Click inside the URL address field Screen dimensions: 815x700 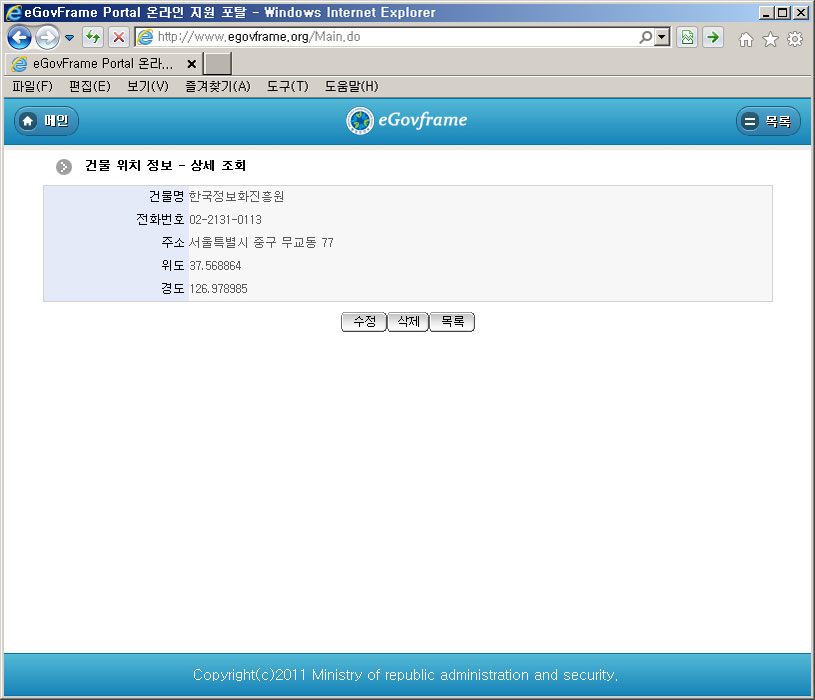390,38
